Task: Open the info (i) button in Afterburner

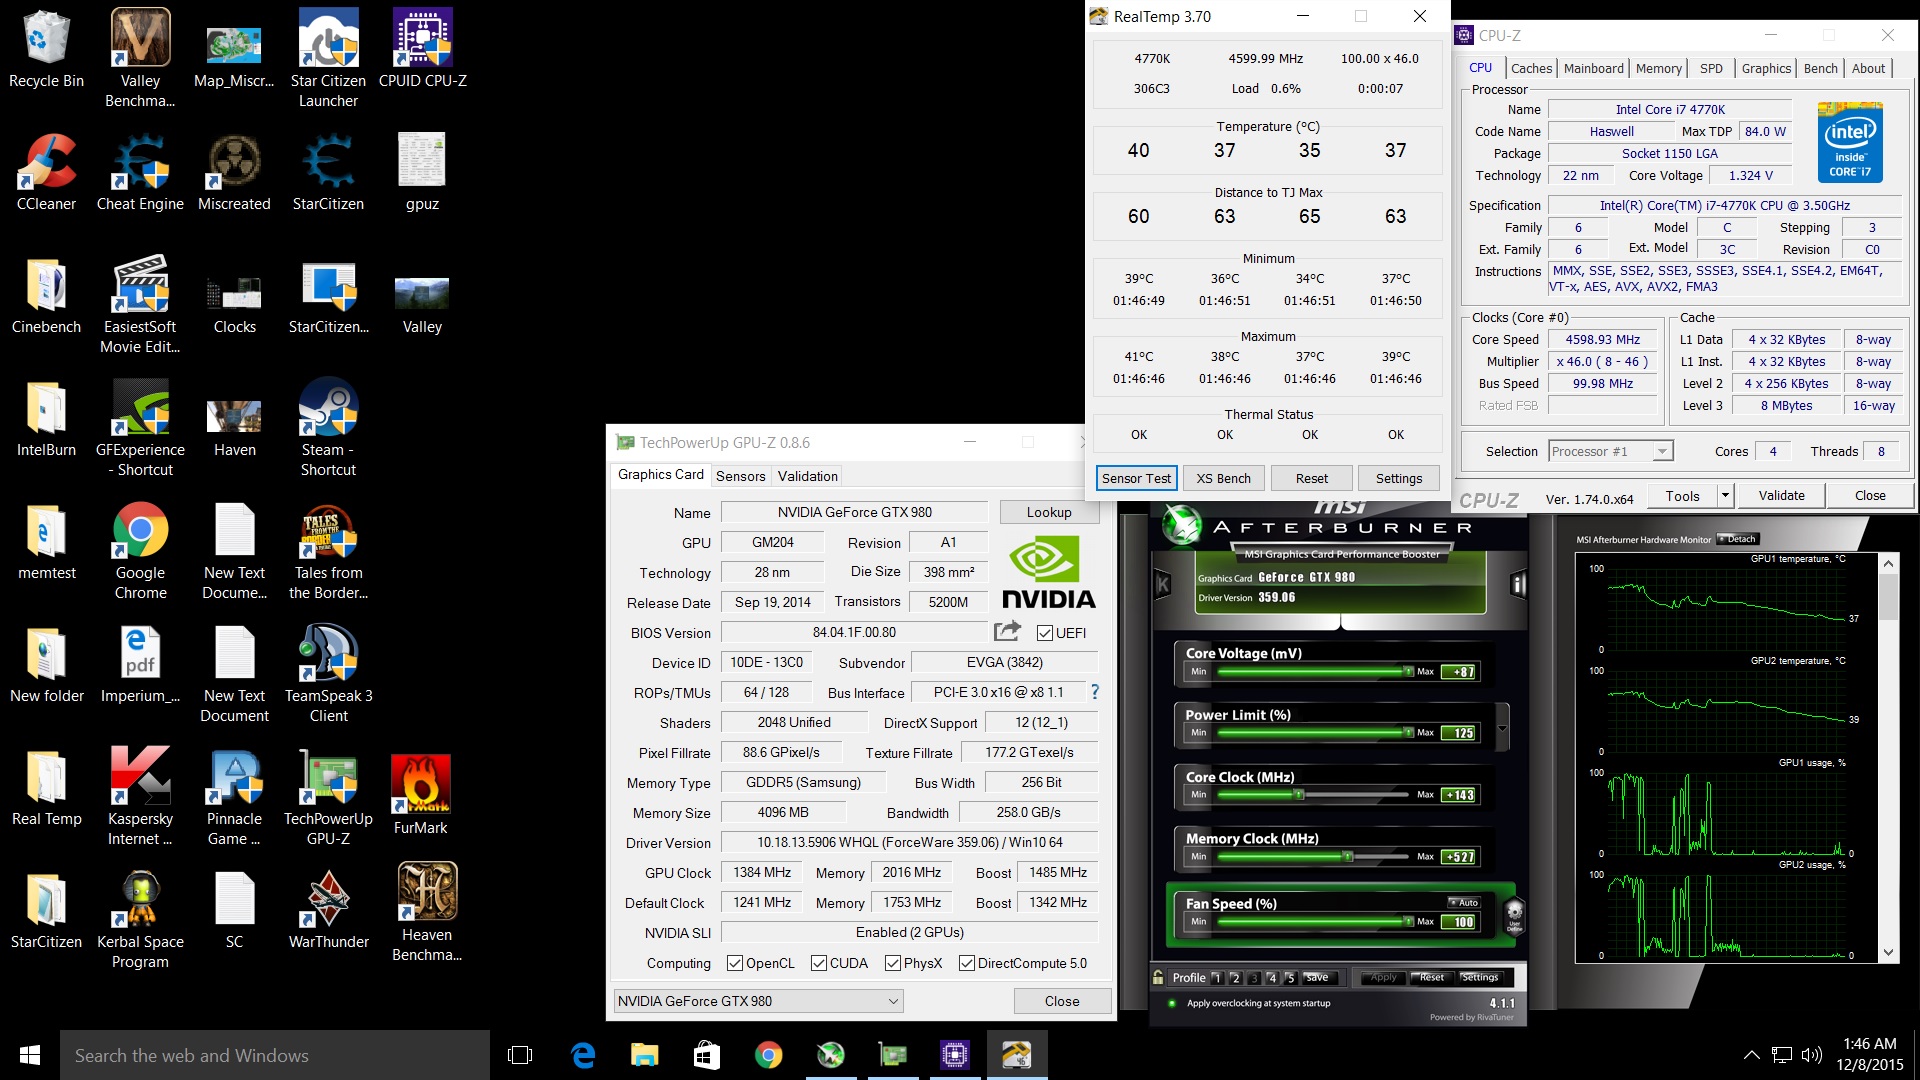Action: coord(1518,584)
